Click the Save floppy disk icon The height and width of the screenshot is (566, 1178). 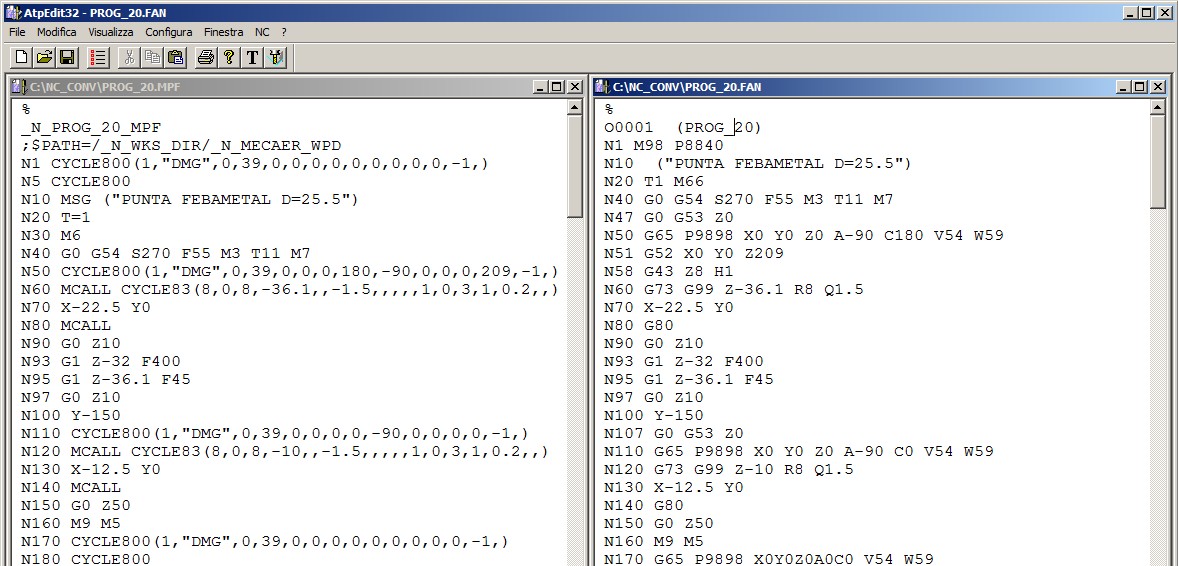pos(66,57)
